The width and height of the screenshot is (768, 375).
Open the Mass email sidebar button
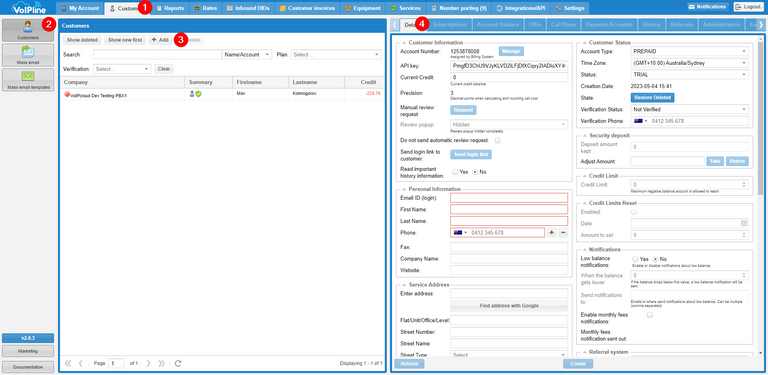[28, 55]
